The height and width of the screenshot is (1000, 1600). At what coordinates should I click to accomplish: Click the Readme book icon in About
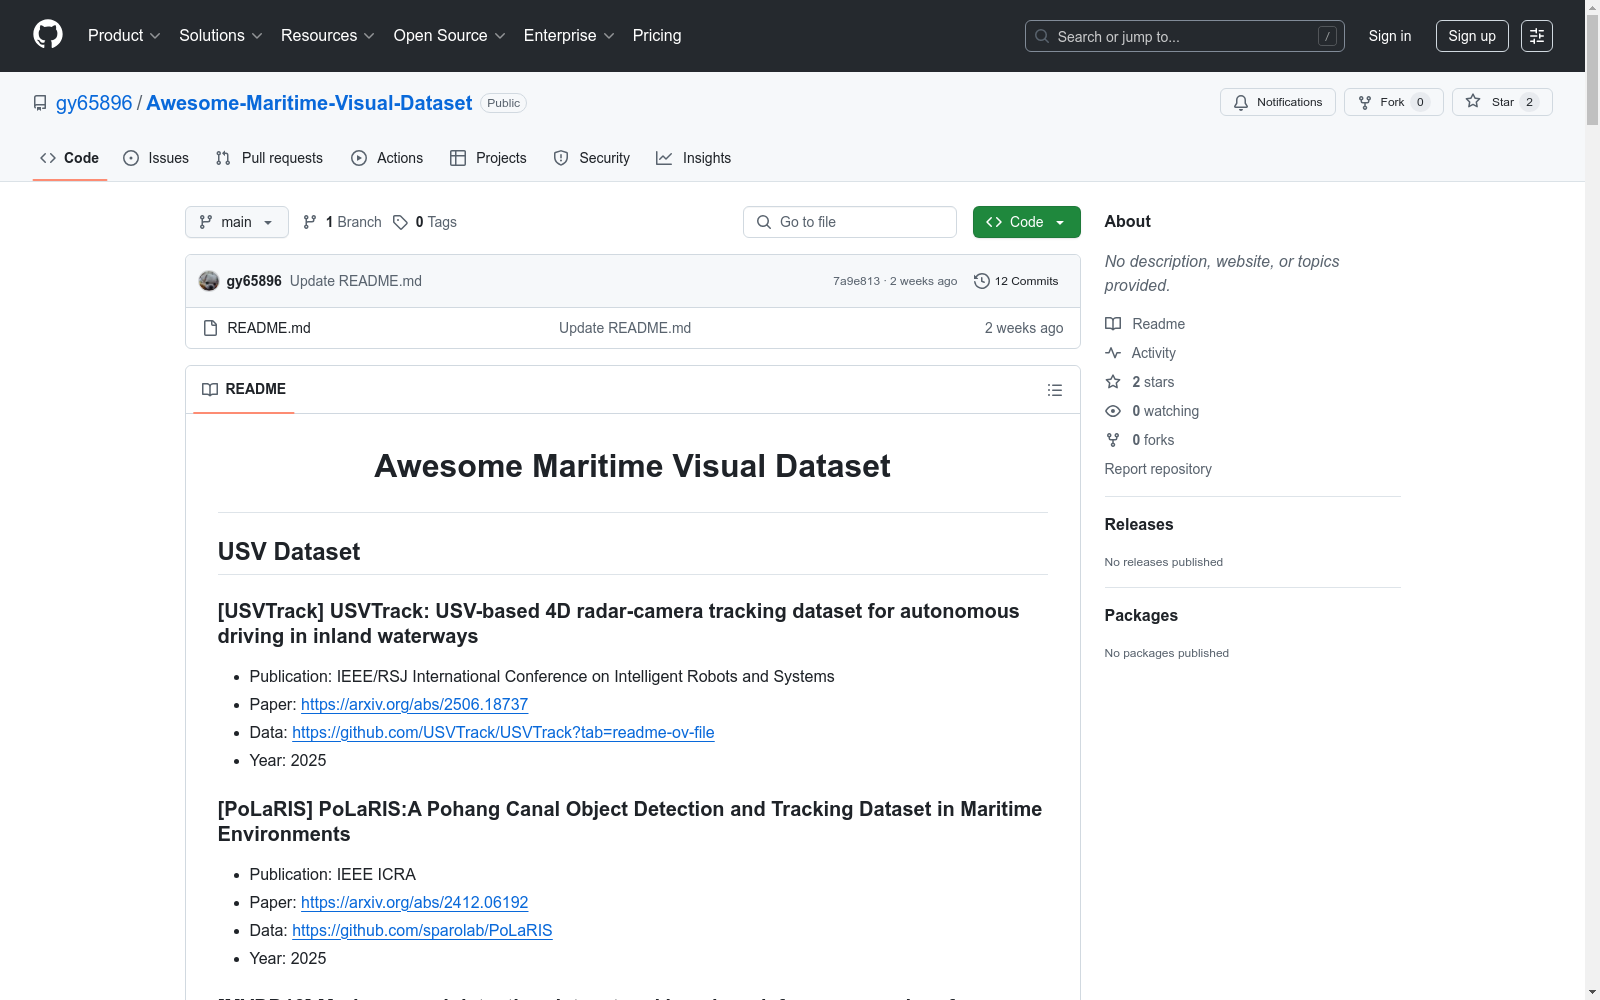pos(1113,324)
